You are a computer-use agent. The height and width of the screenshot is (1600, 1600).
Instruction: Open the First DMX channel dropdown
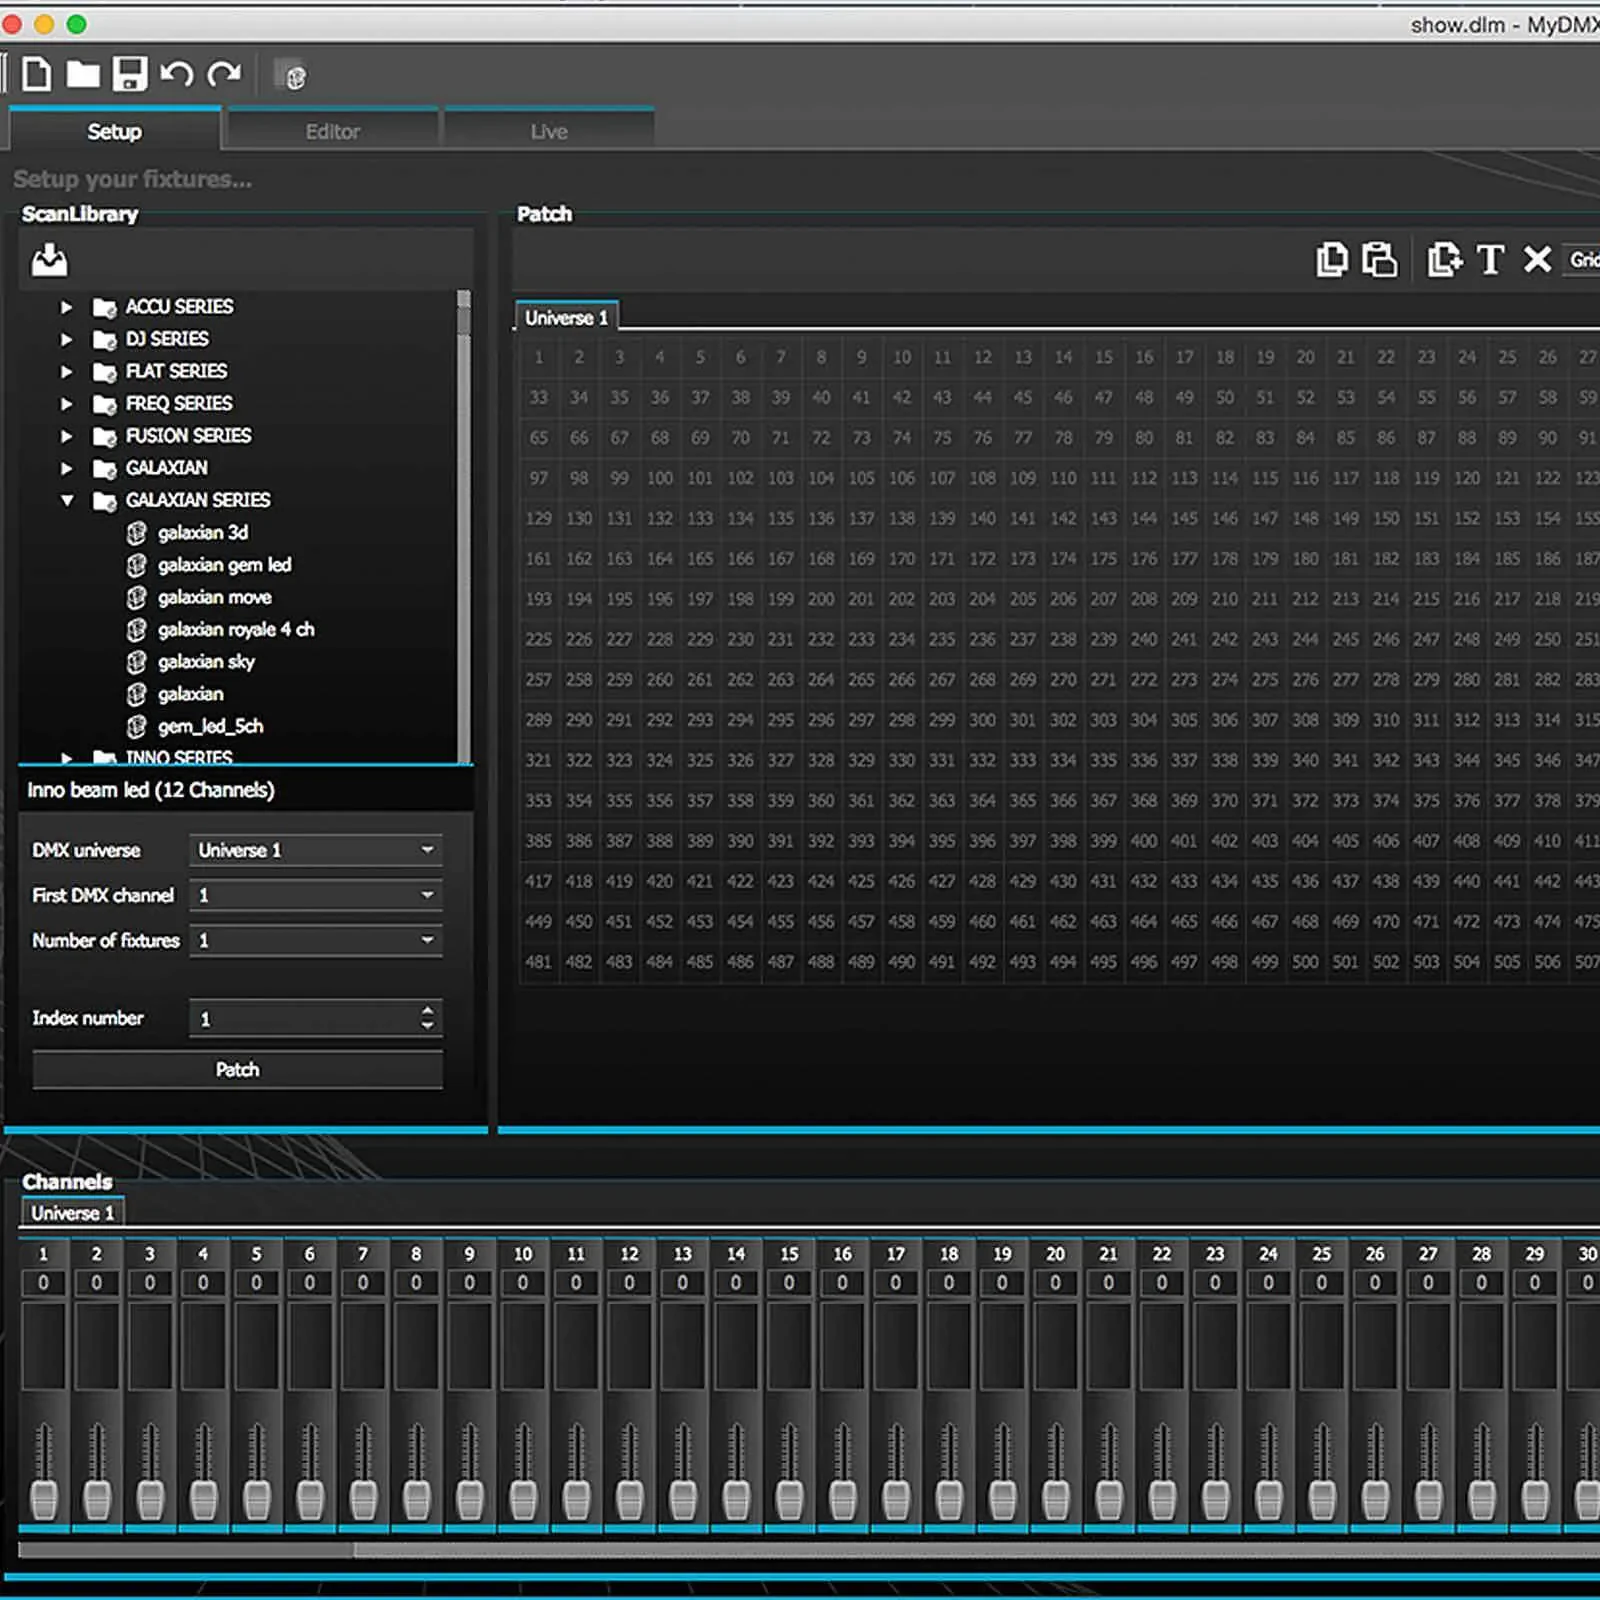tap(315, 895)
